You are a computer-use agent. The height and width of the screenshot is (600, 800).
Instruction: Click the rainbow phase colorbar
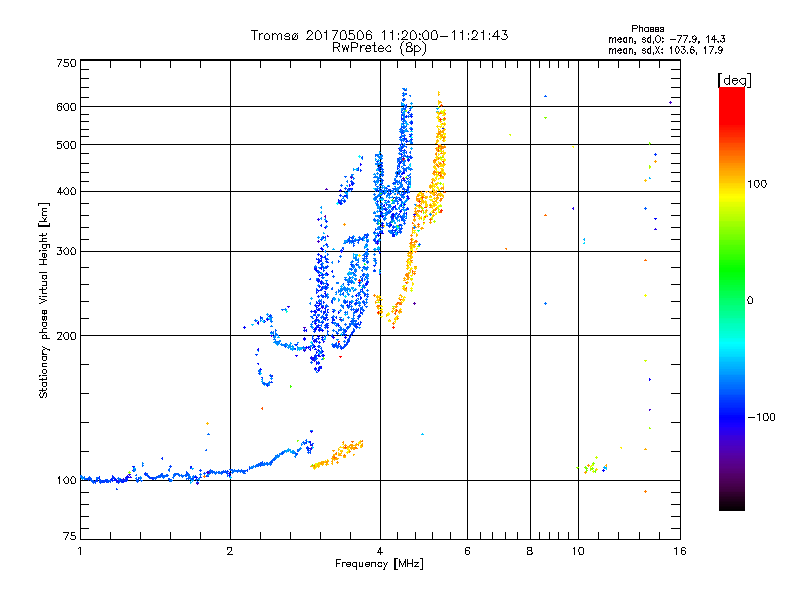tap(732, 298)
